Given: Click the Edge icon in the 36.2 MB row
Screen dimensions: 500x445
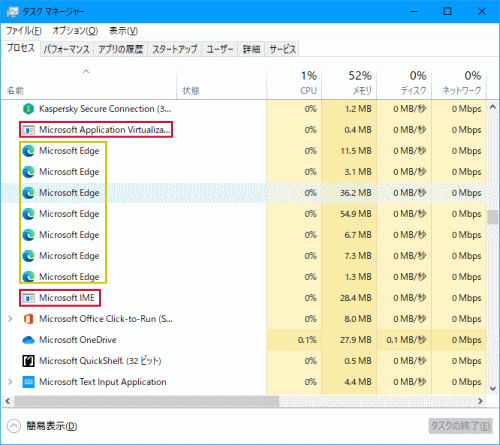Looking at the screenshot, I should point(28,193).
